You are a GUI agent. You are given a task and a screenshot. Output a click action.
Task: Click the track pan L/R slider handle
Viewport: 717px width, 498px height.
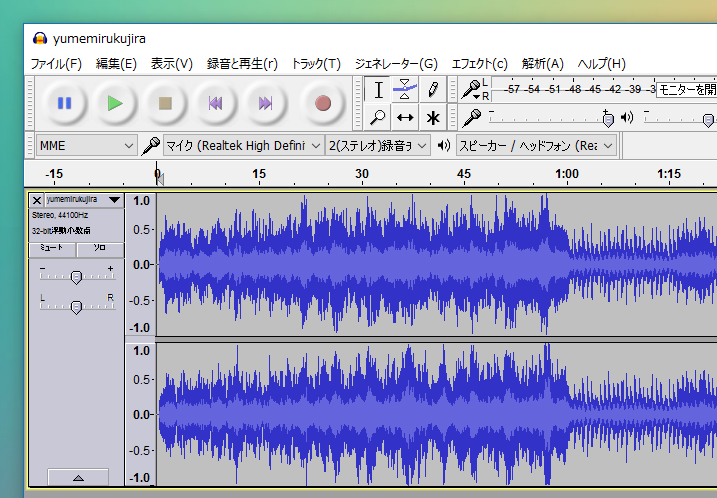point(76,307)
